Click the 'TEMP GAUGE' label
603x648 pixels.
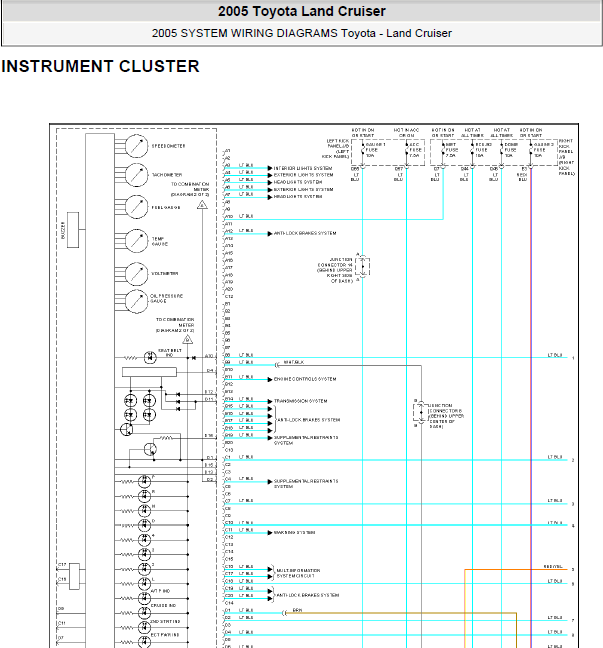160,241
